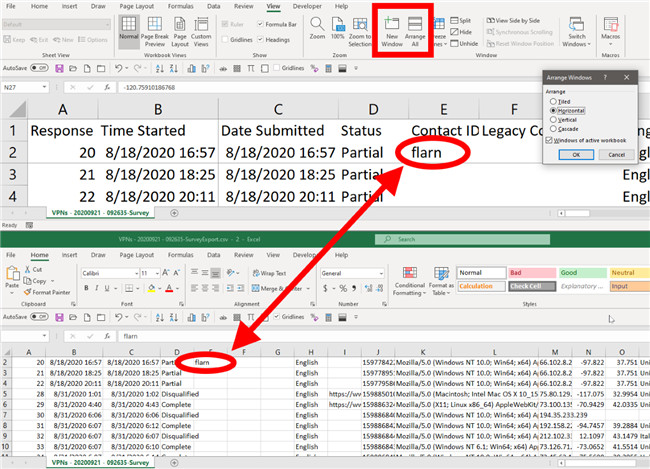Click Format Painter in bottom window
The image size is (650, 469).
pos(47,292)
